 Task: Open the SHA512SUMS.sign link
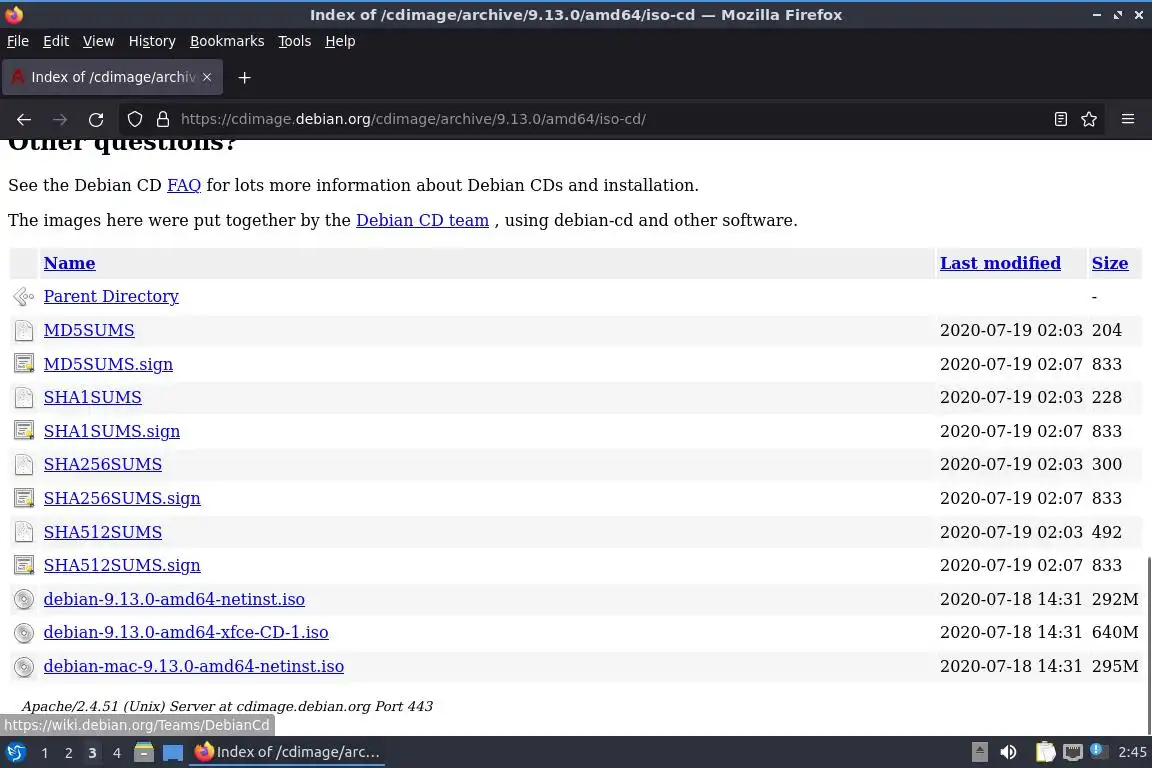point(122,565)
